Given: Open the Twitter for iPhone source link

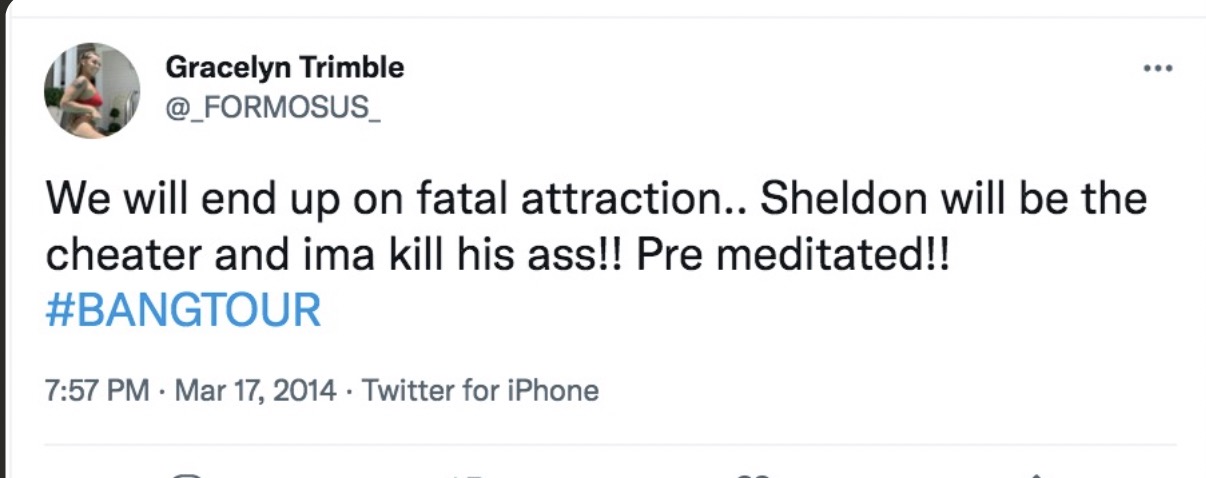Looking at the screenshot, I should pyautogui.click(x=480, y=389).
